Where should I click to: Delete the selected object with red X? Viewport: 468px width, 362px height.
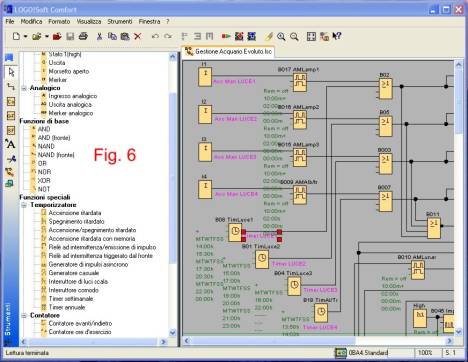137,36
